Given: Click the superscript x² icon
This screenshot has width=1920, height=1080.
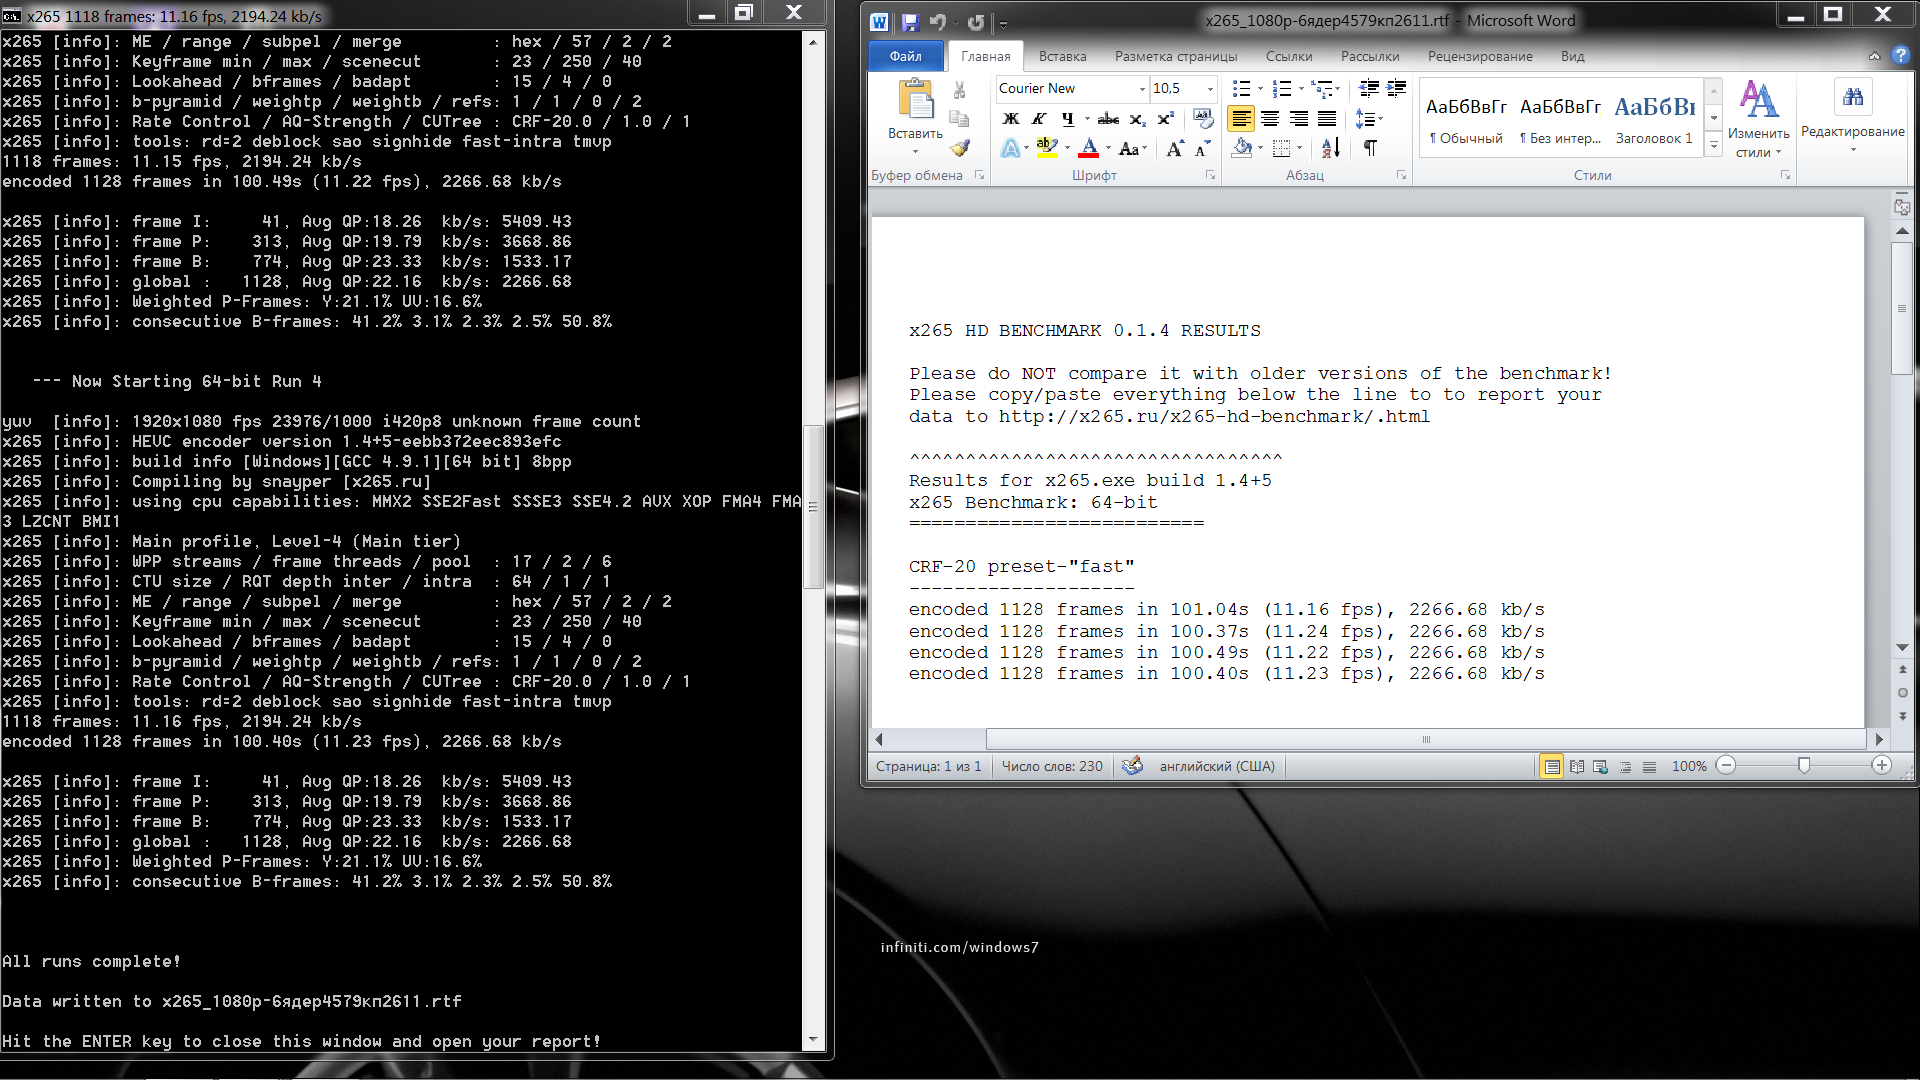Looking at the screenshot, I should point(1165,119).
